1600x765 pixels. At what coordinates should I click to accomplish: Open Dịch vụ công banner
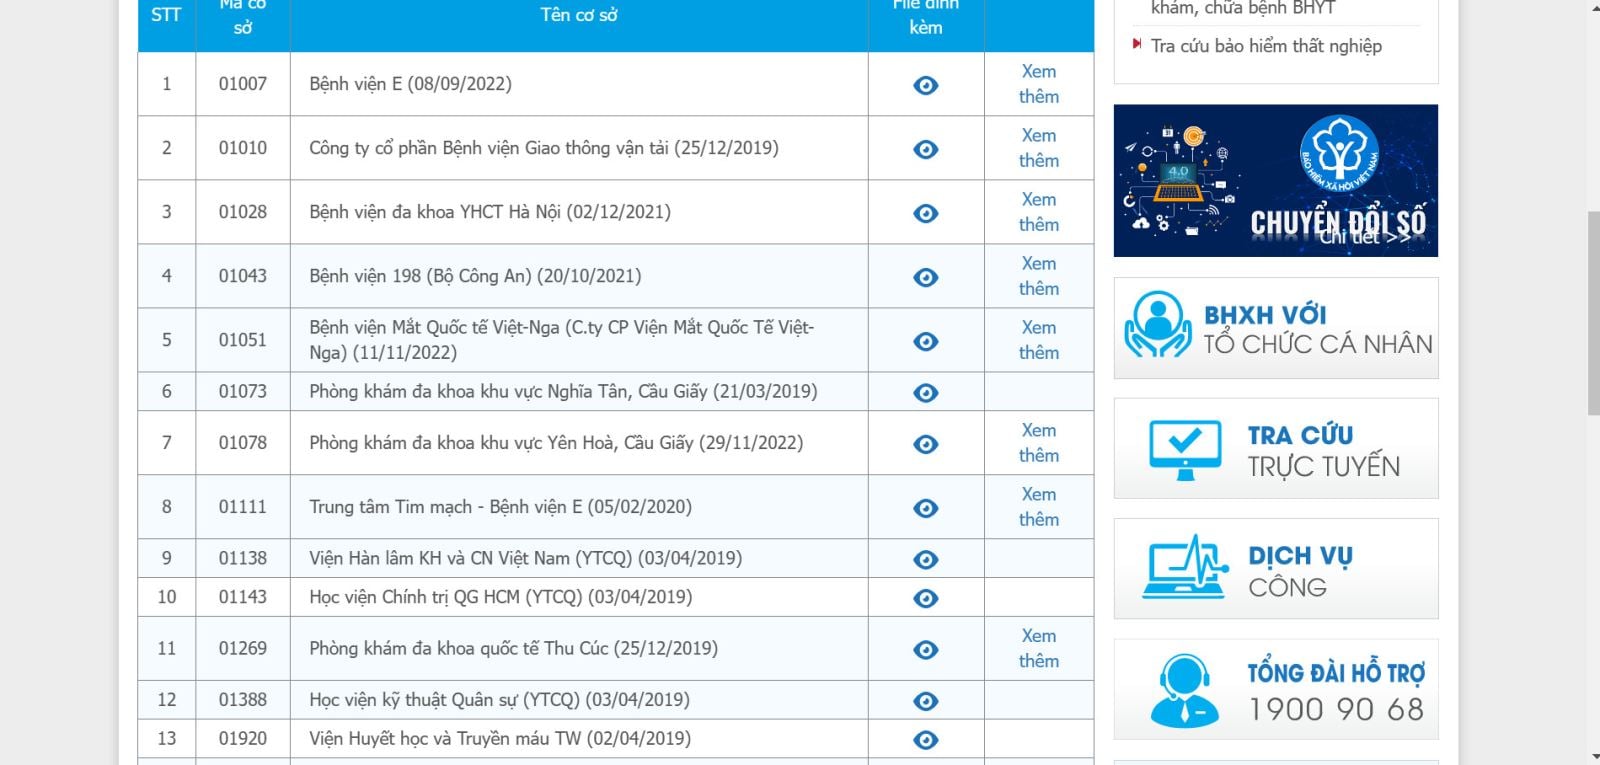[x=1276, y=569]
